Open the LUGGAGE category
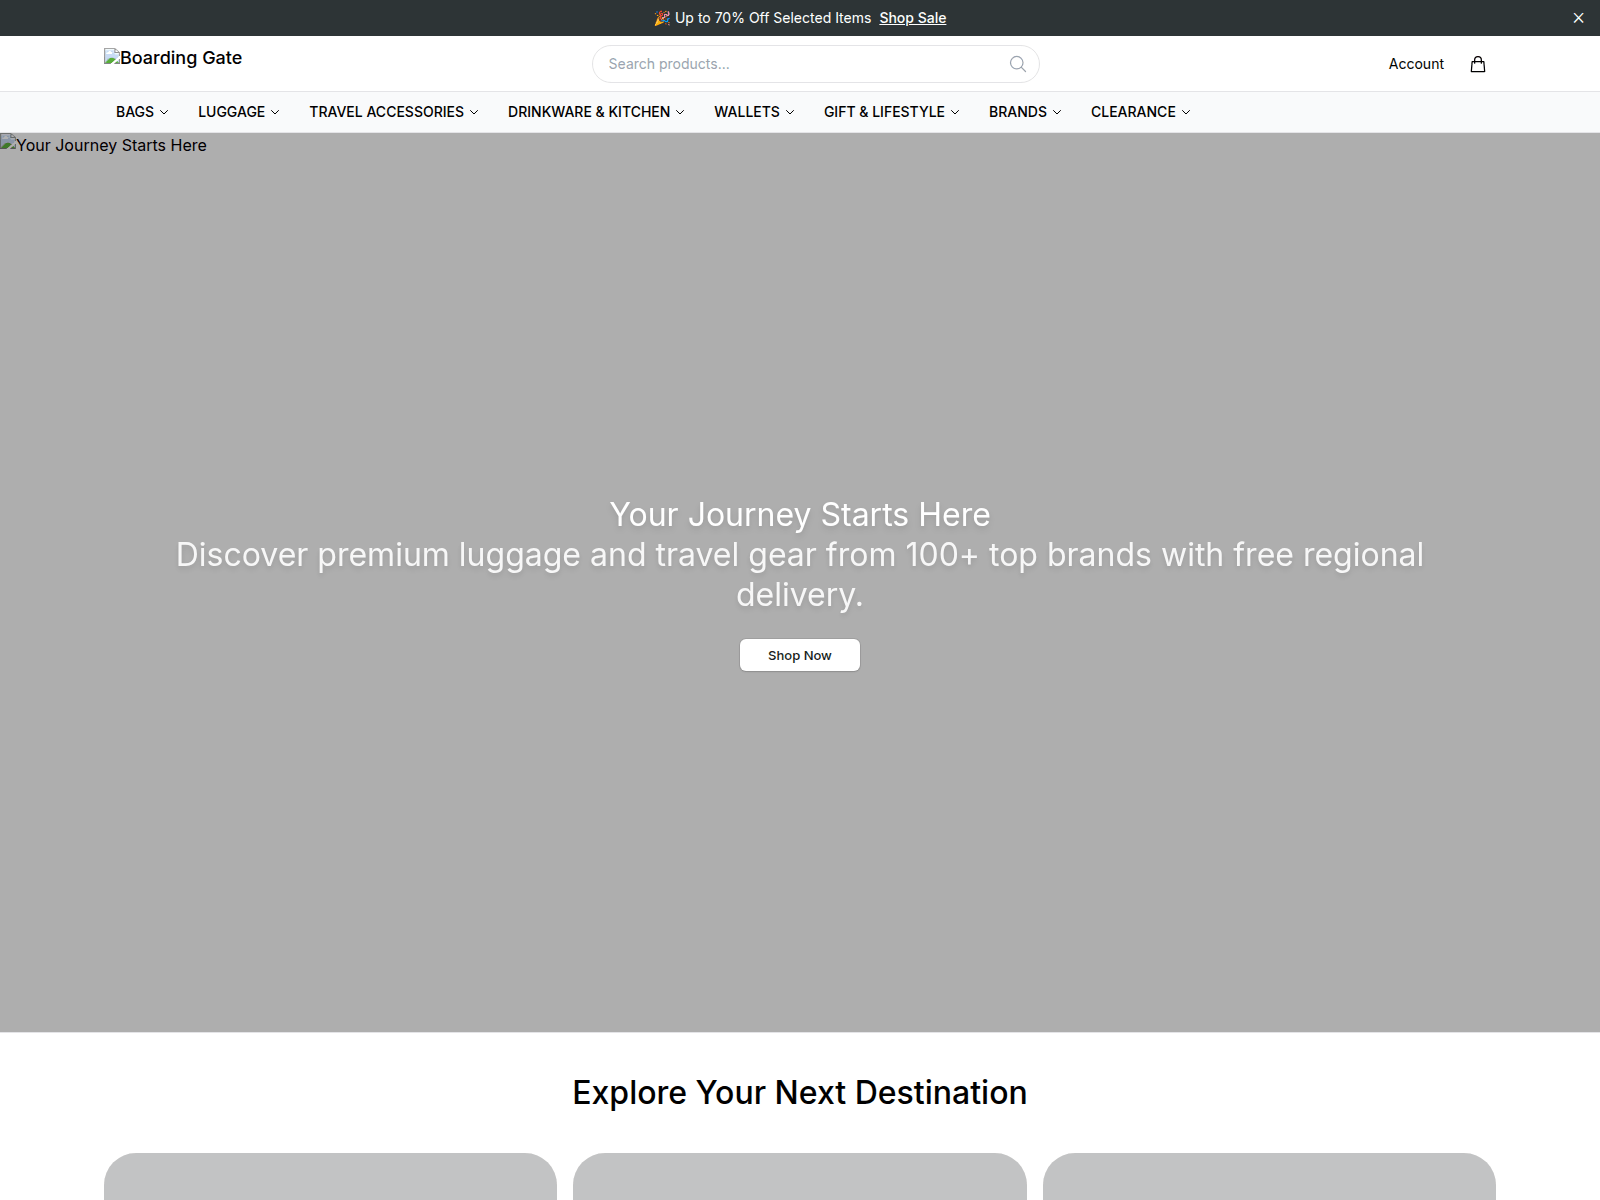Screen dimensions: 1600x1200 point(231,112)
